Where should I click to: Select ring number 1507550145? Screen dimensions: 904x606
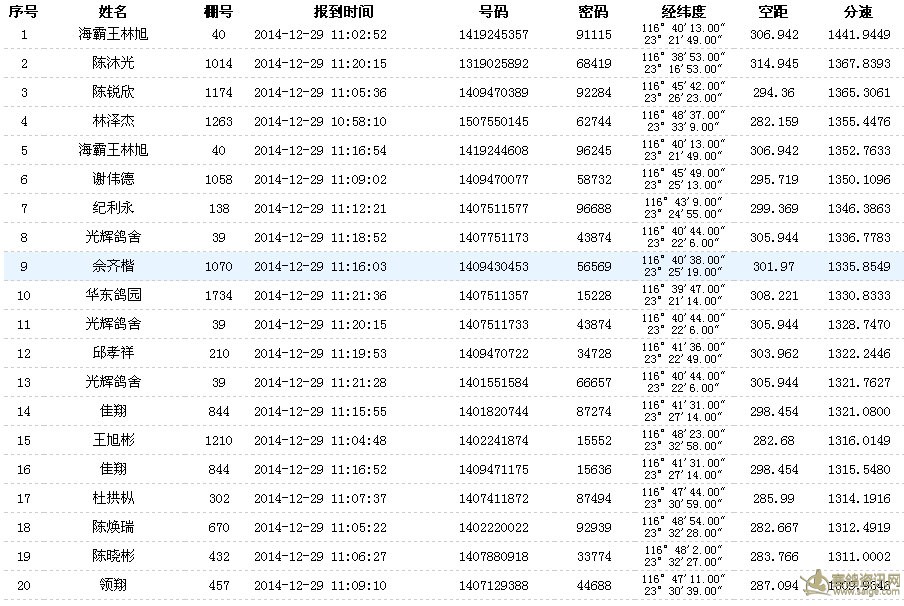pos(494,122)
